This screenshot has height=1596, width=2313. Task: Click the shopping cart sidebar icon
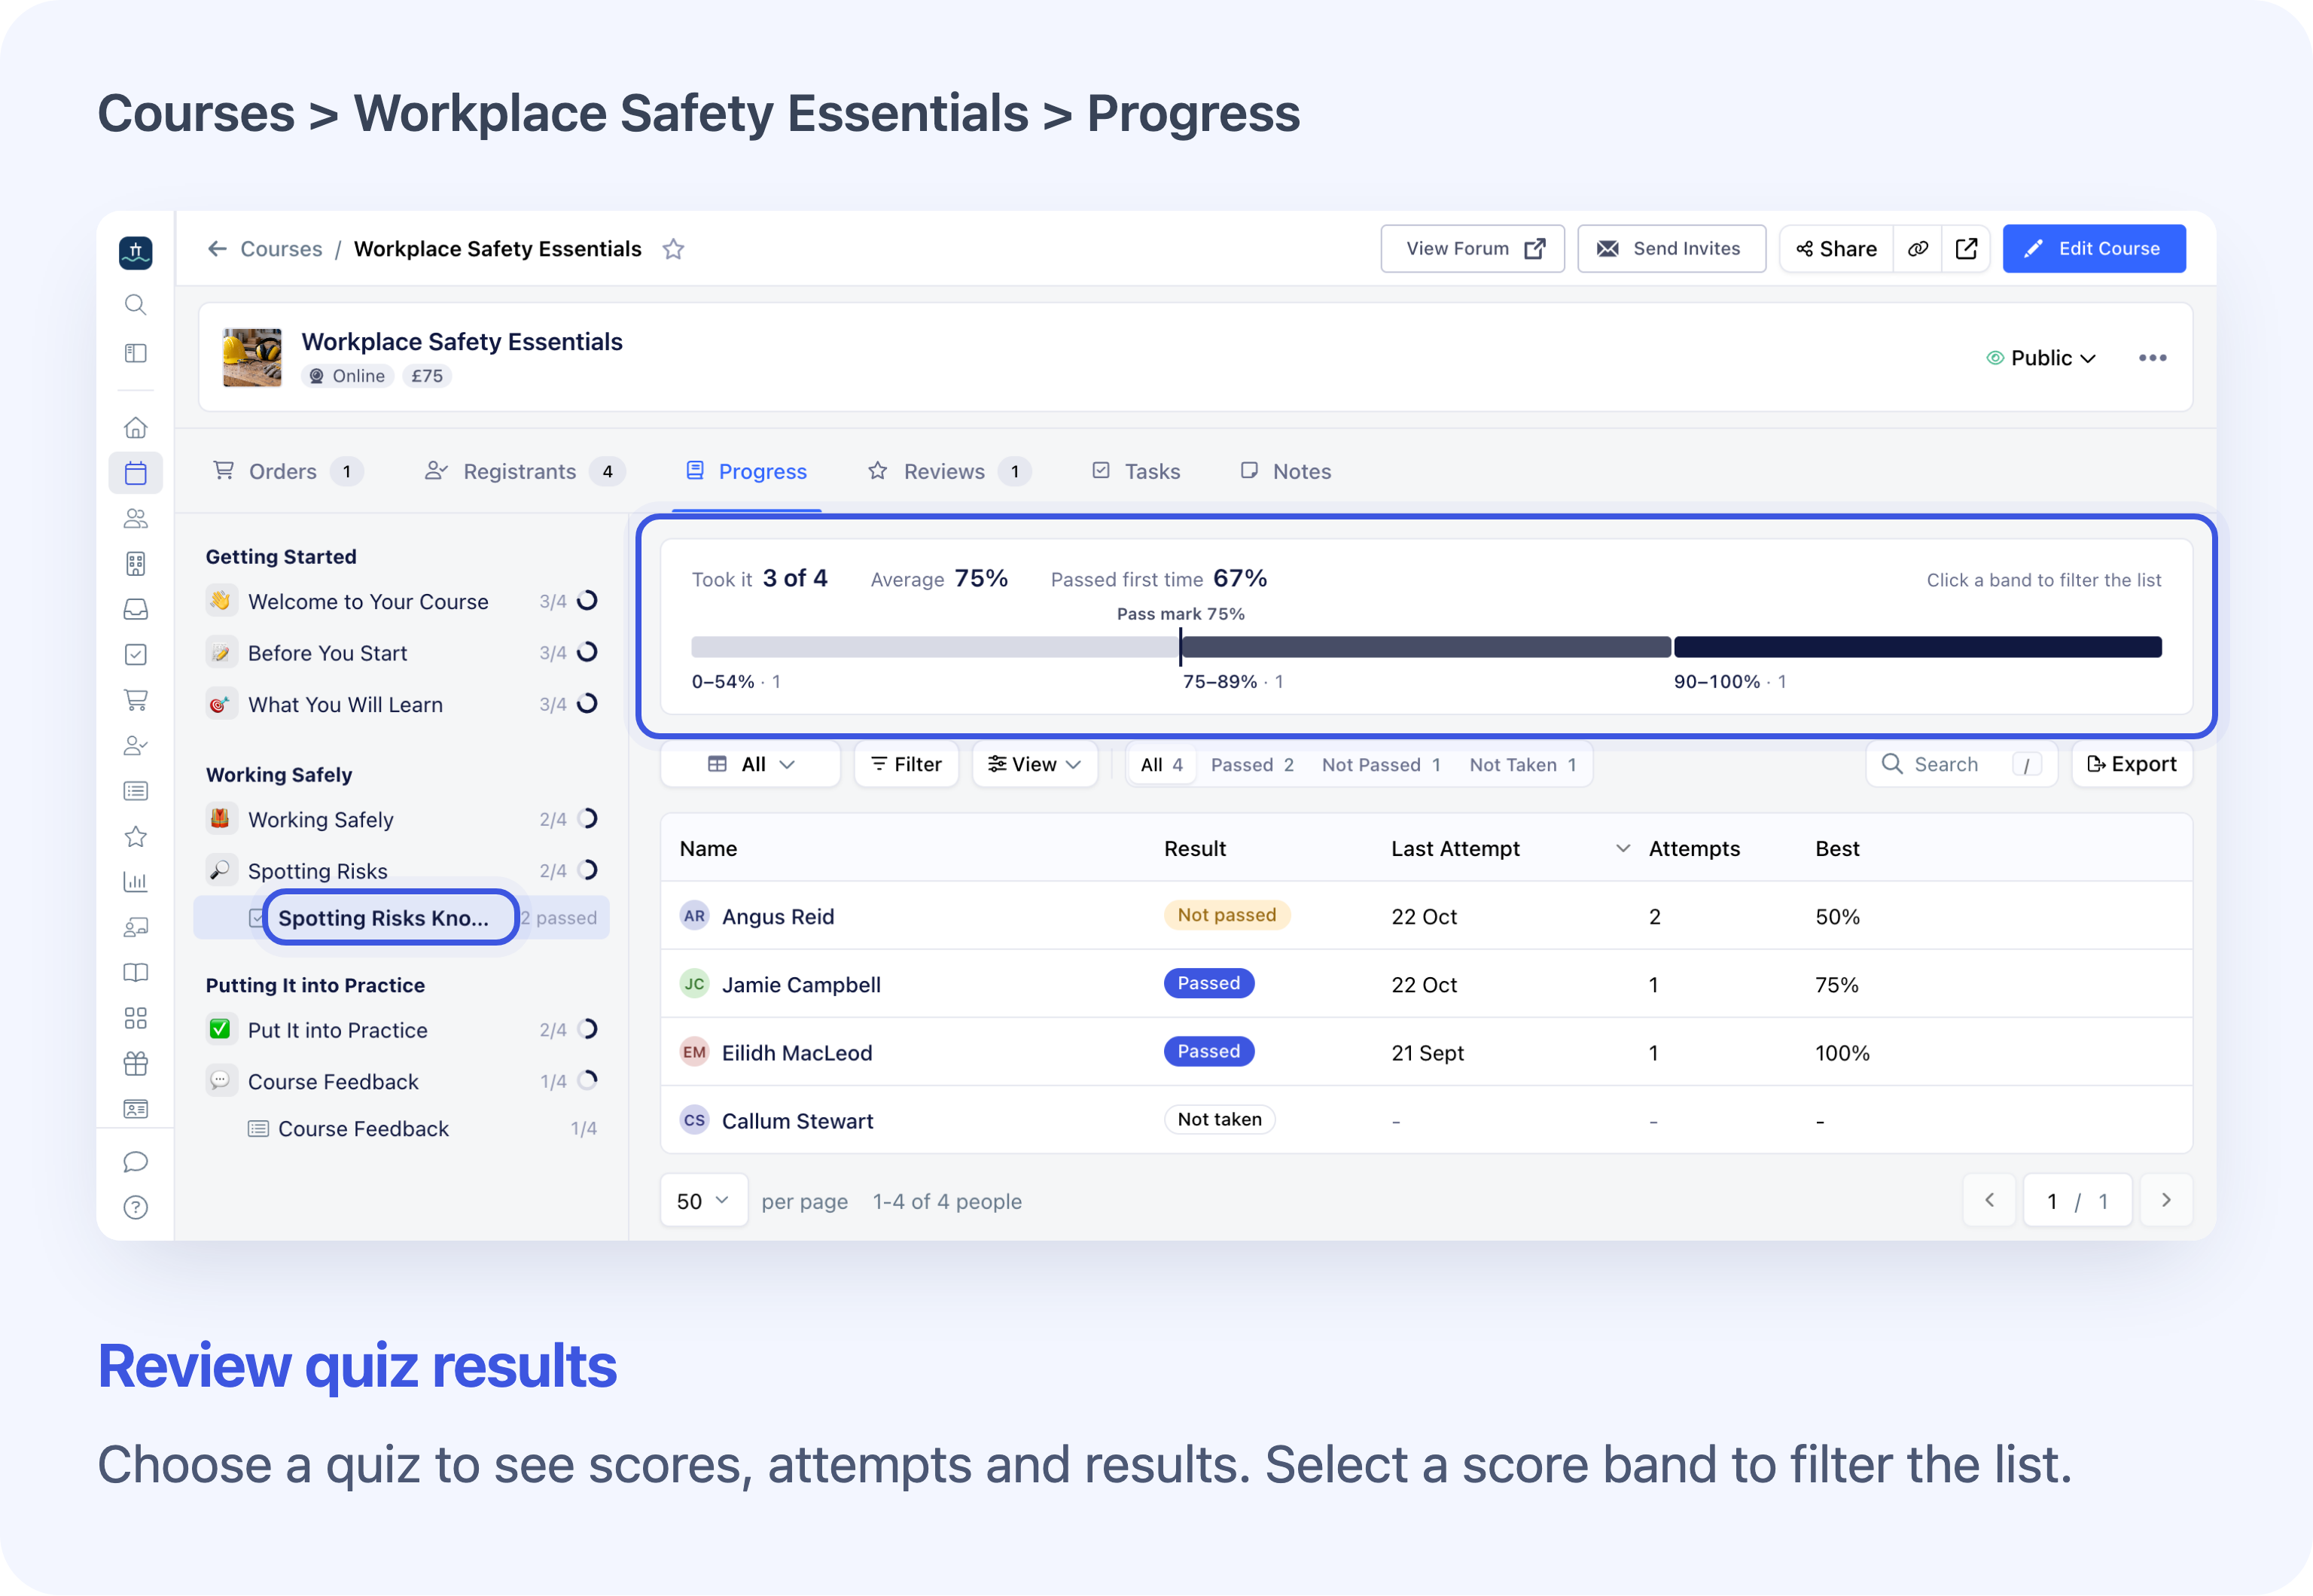pos(135,700)
